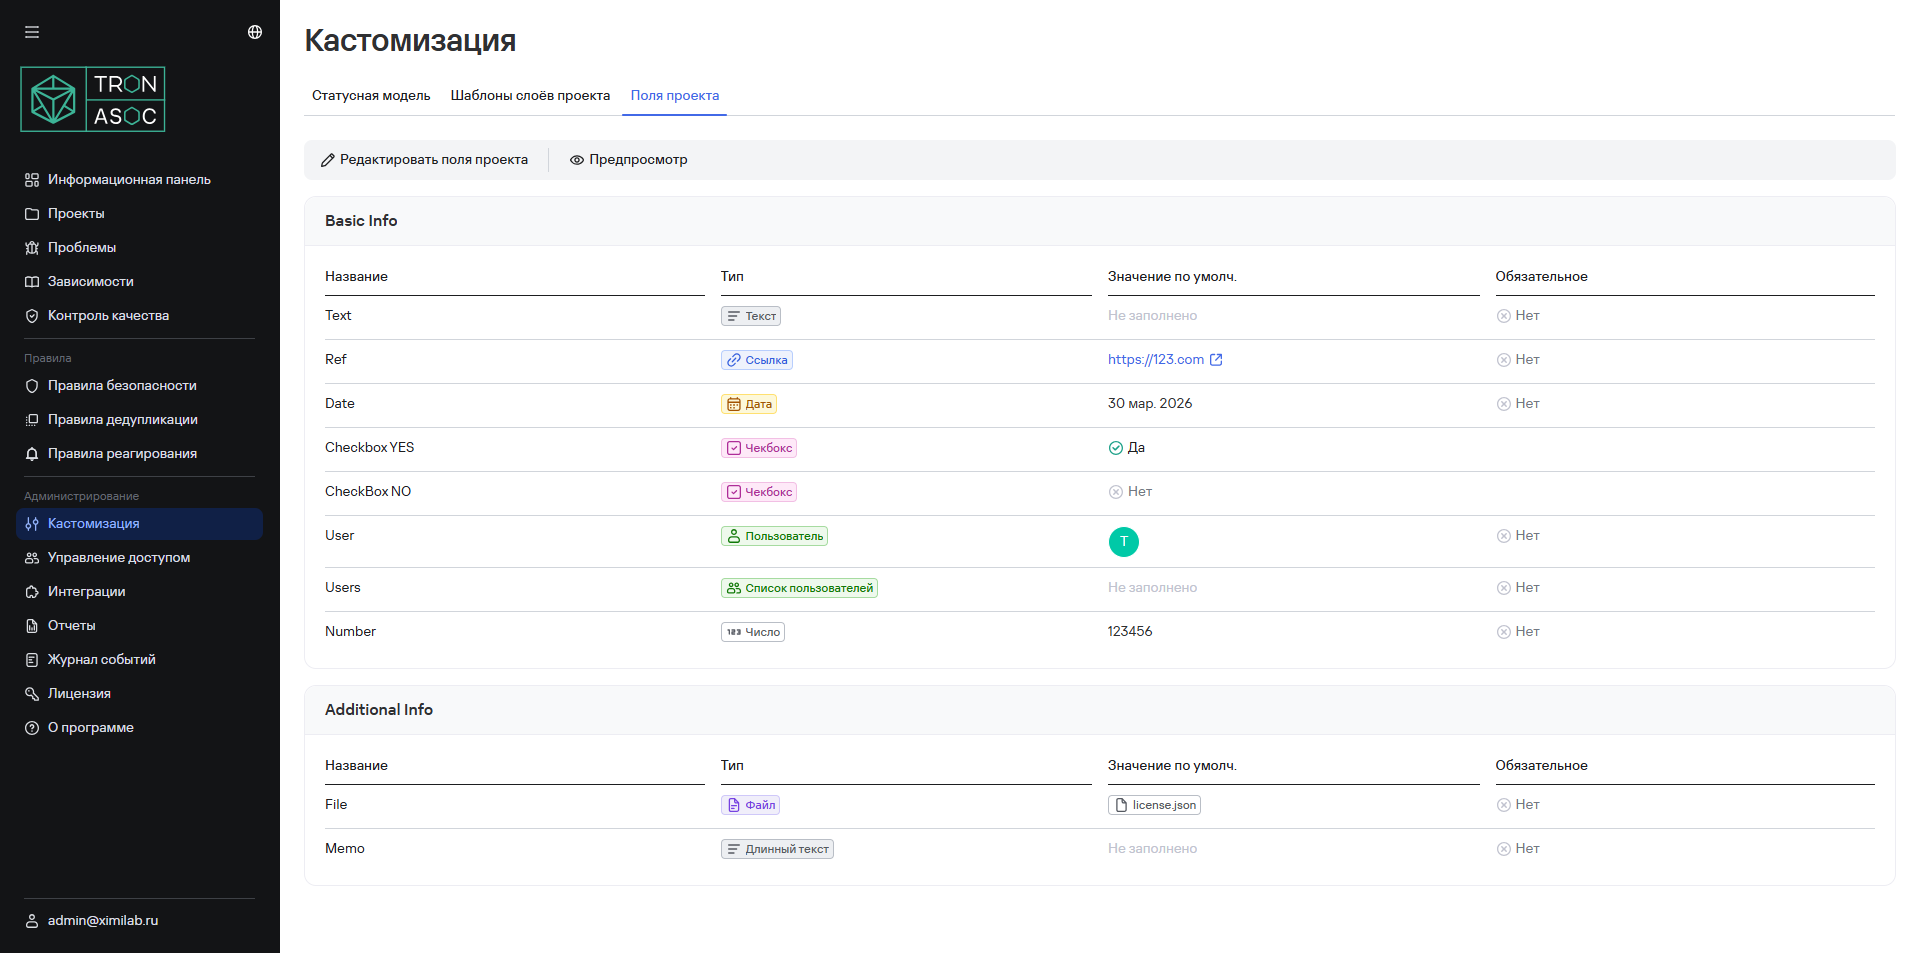Click the Date type badge
Image resolution: width=1920 pixels, height=953 pixels.
(749, 404)
